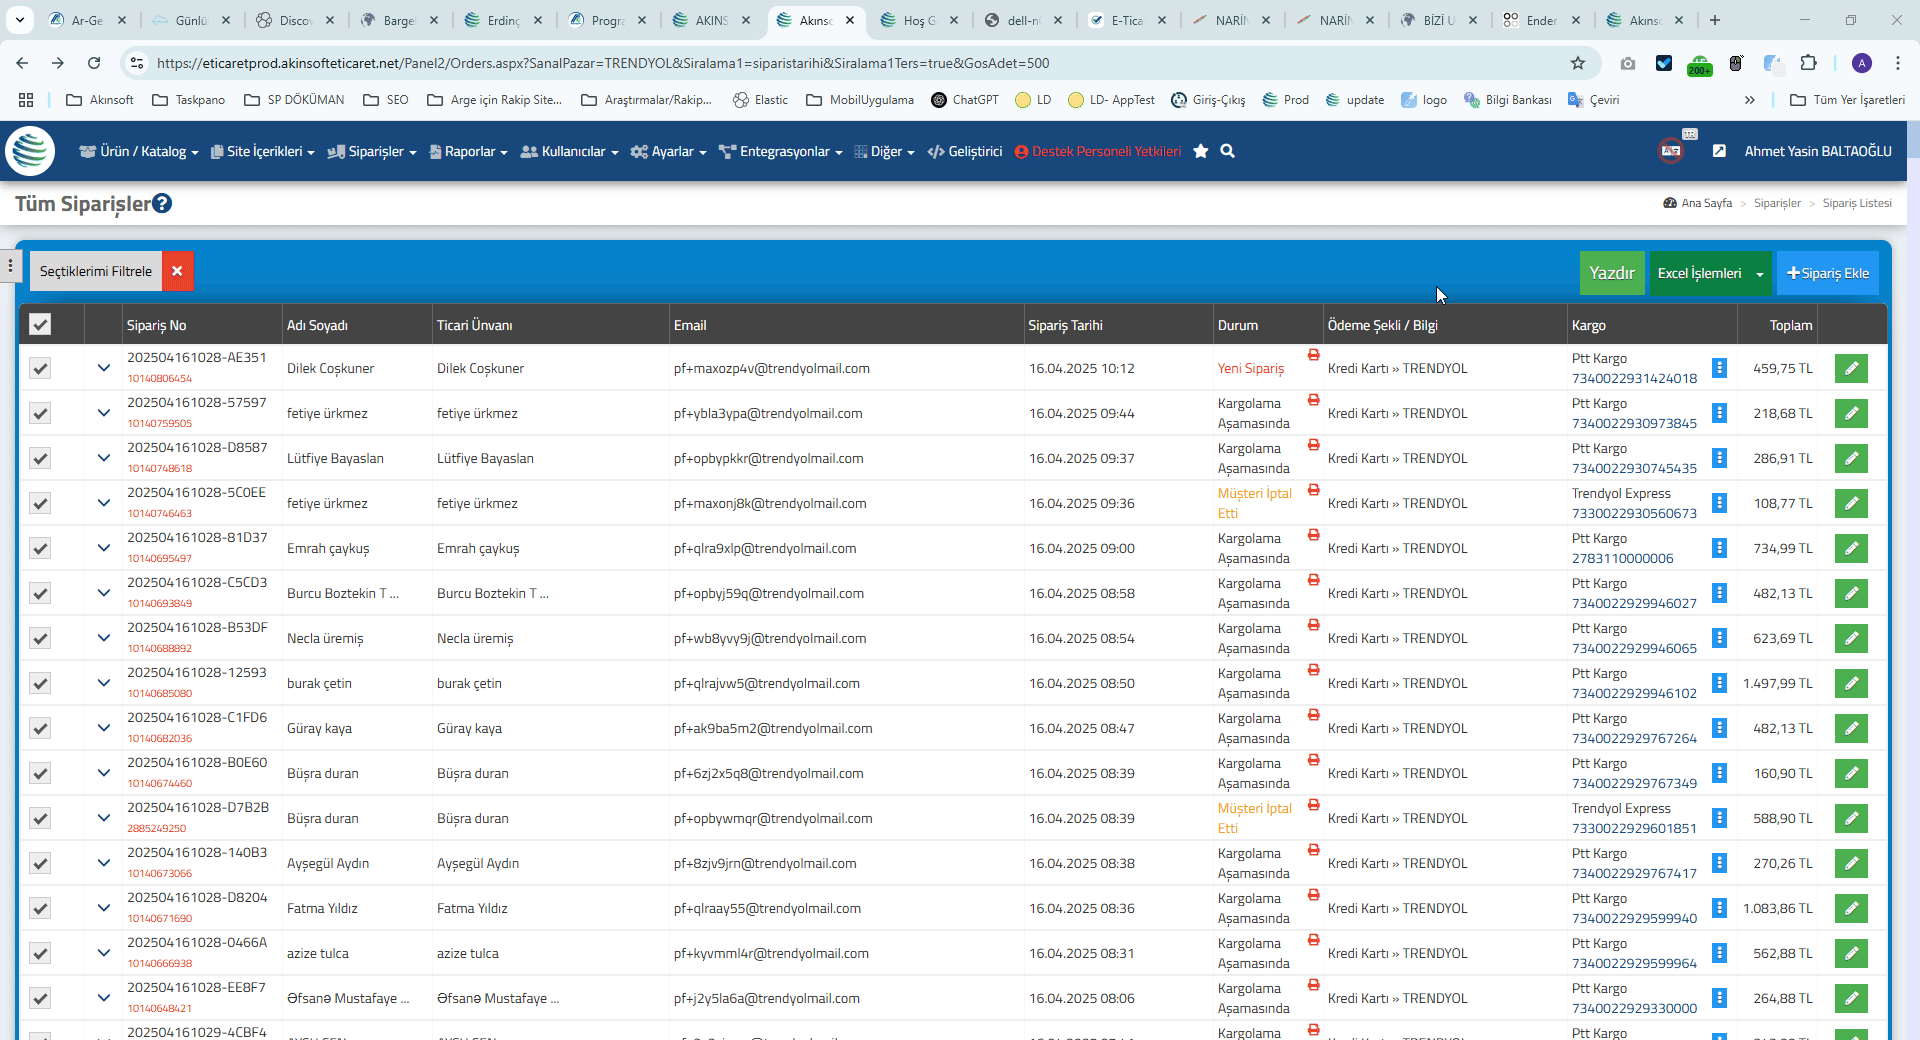
Task: Open the Siparişler menu
Action: tap(371, 151)
